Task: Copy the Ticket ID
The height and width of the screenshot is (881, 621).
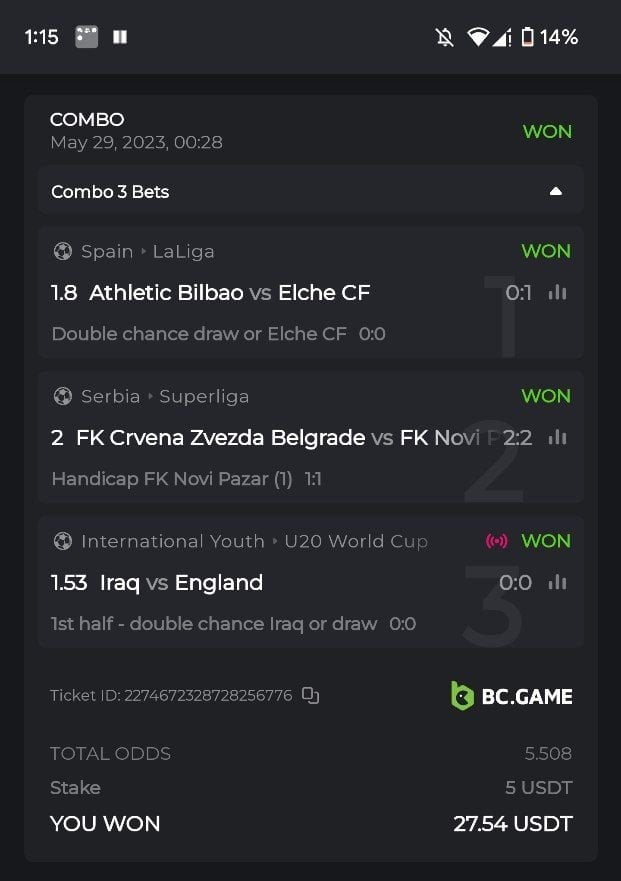Action: pos(311,695)
